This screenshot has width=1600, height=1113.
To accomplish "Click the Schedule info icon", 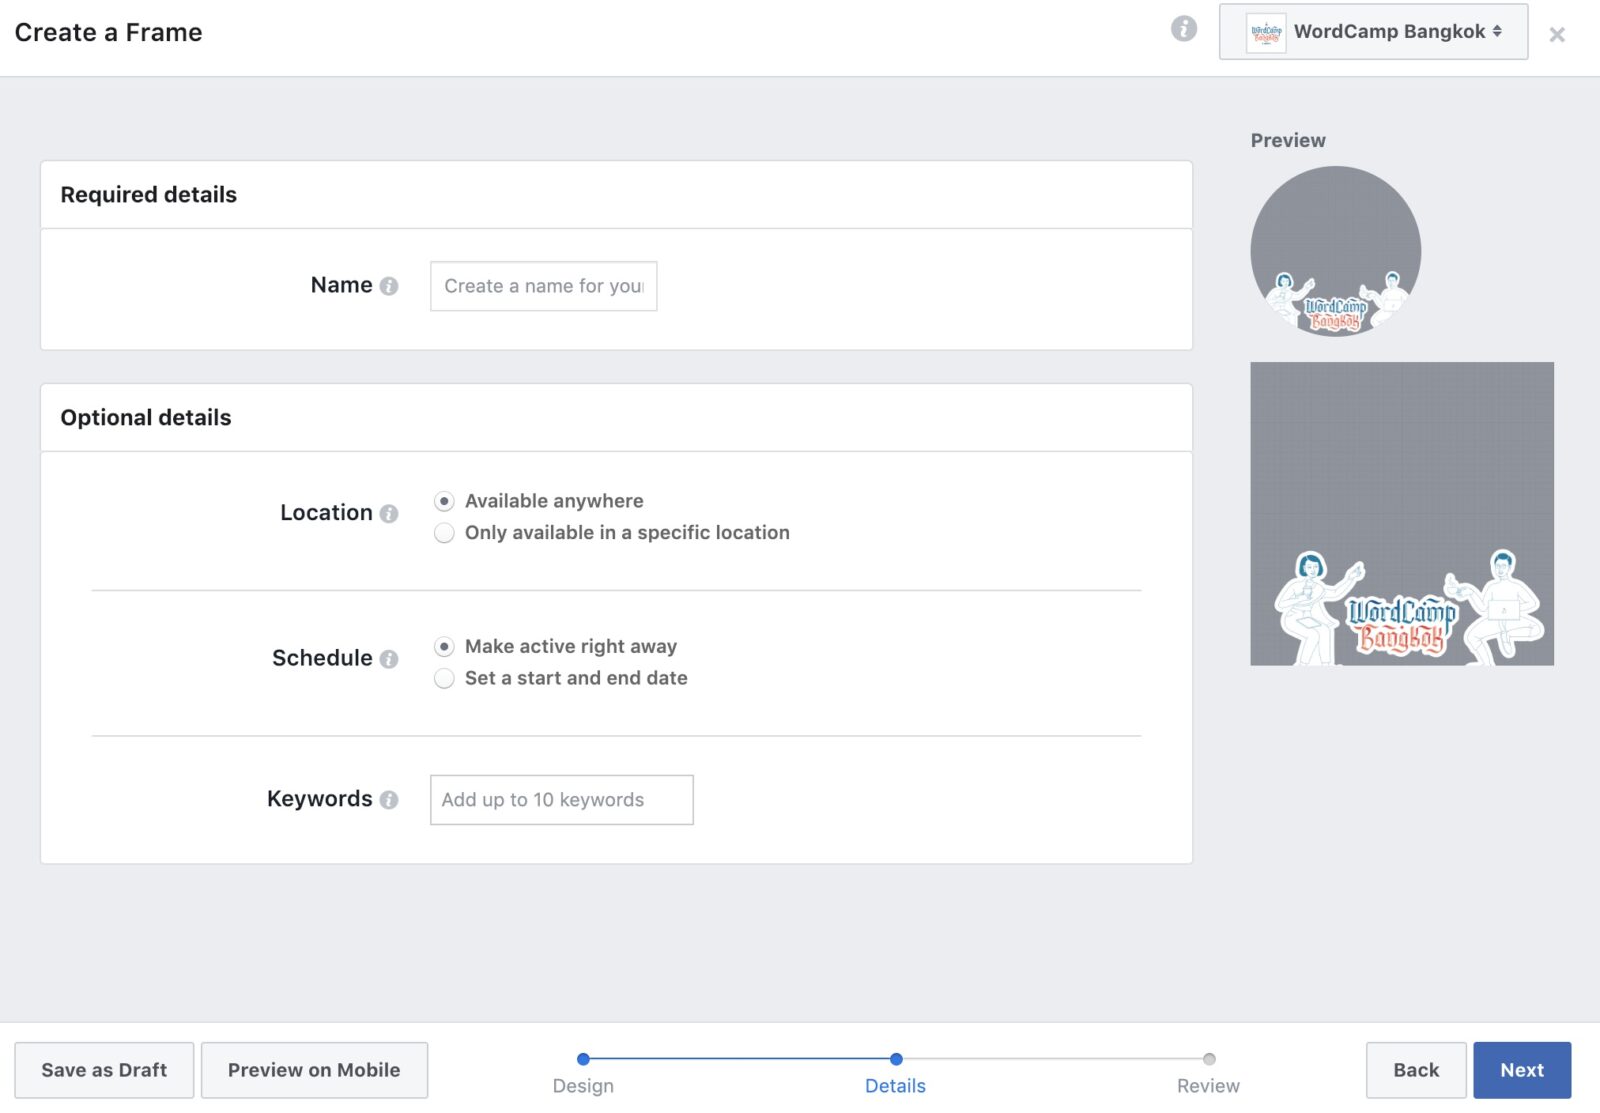I will click(389, 659).
